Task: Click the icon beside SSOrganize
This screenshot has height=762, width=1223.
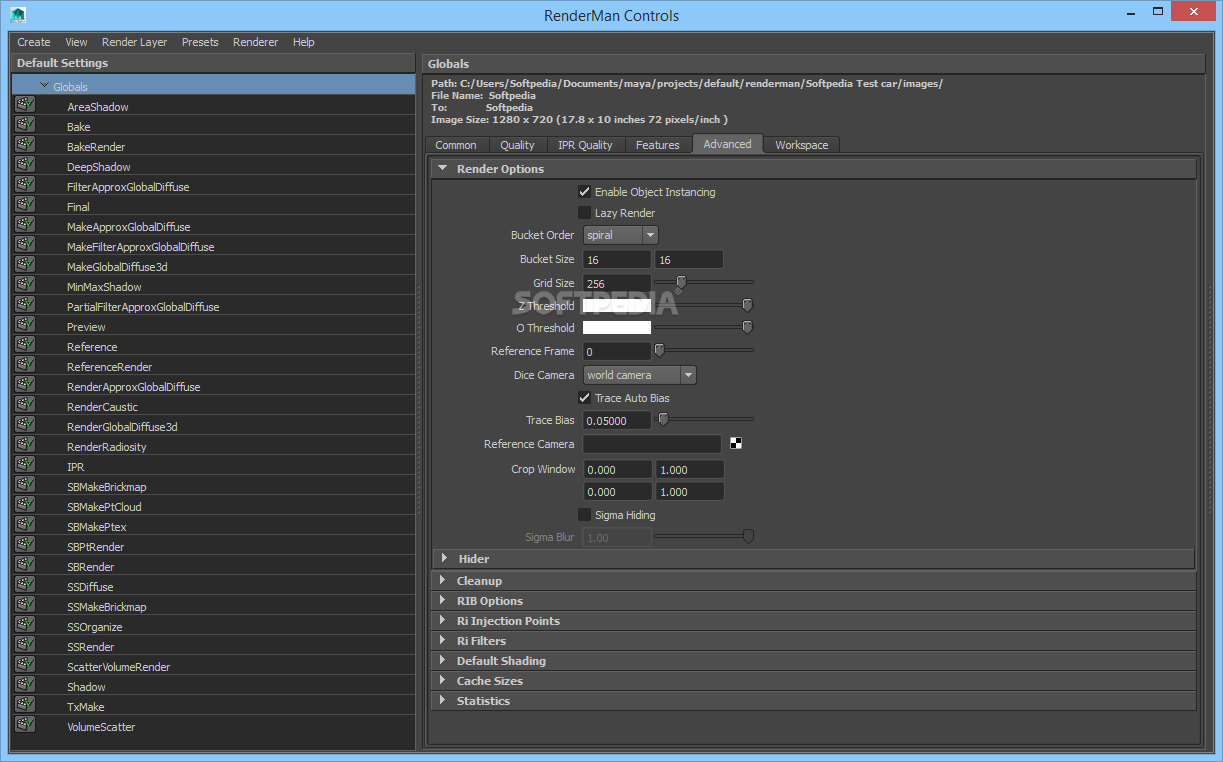Action: [x=25, y=626]
